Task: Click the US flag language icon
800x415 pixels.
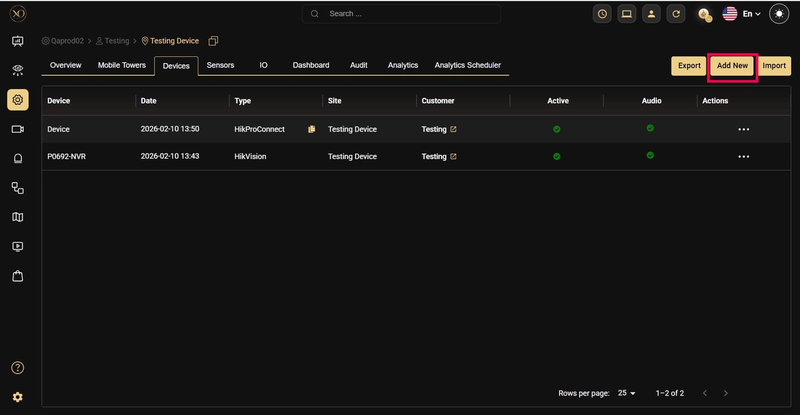Action: coord(730,14)
